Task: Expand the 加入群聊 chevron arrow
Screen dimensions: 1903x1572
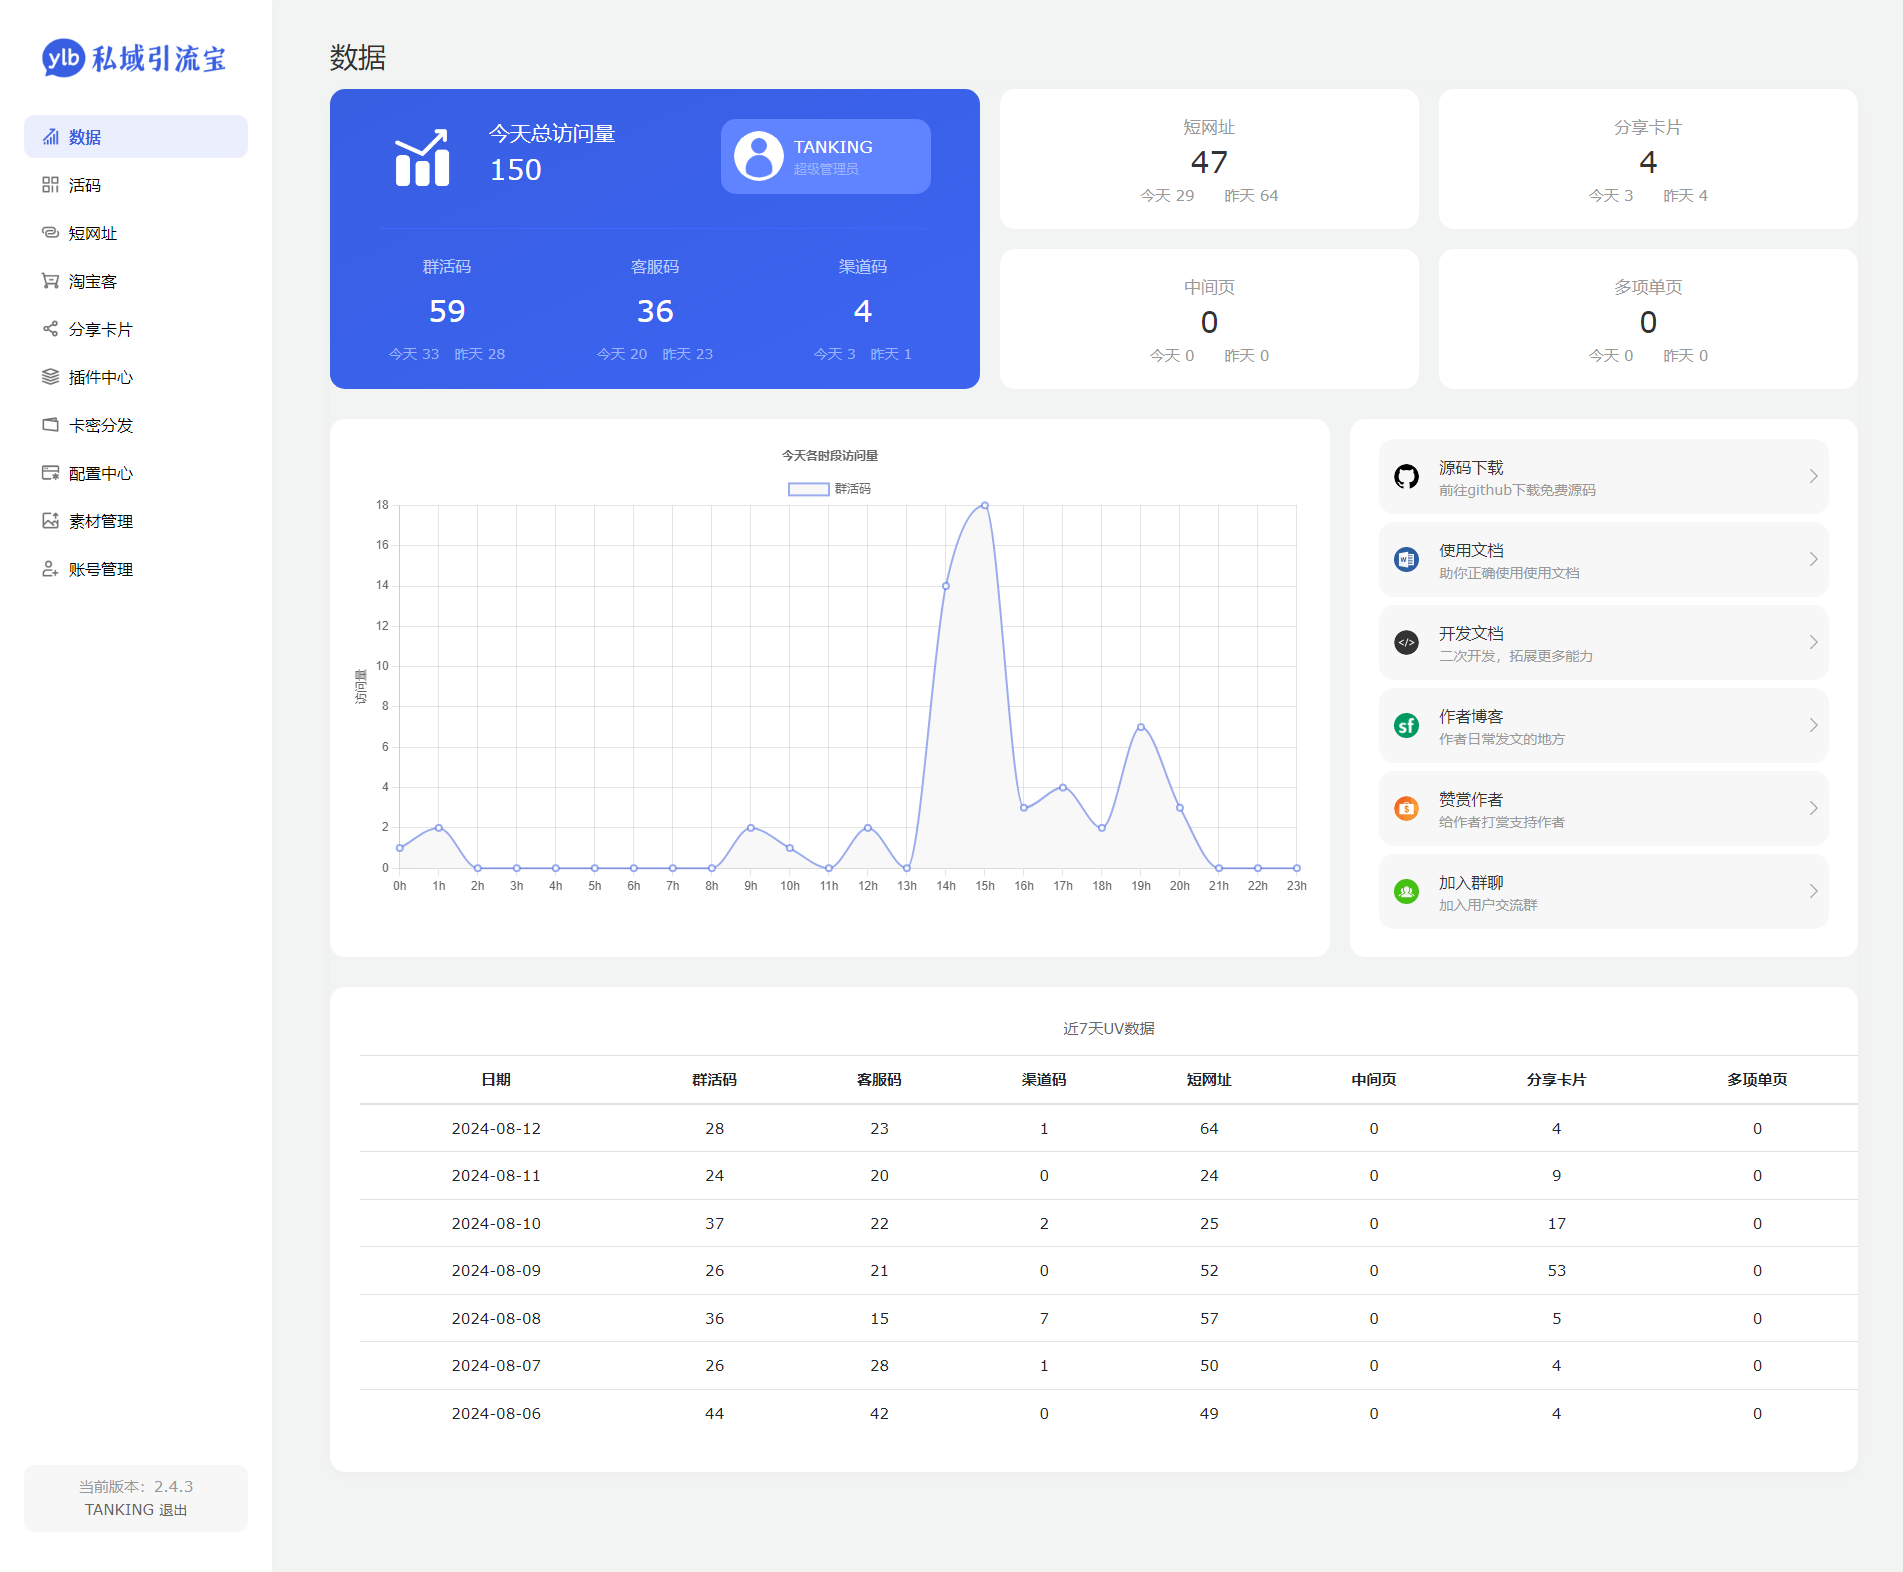Action: point(1813,892)
